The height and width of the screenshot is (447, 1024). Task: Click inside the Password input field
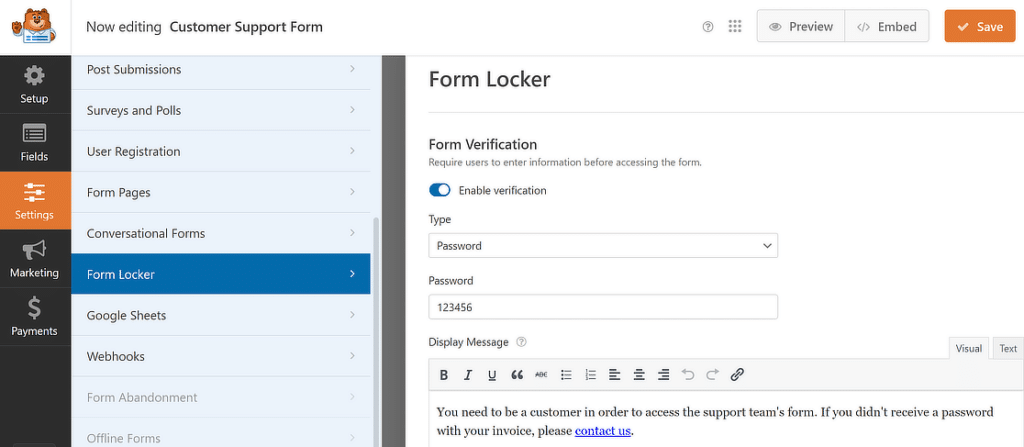pyautogui.click(x=603, y=307)
